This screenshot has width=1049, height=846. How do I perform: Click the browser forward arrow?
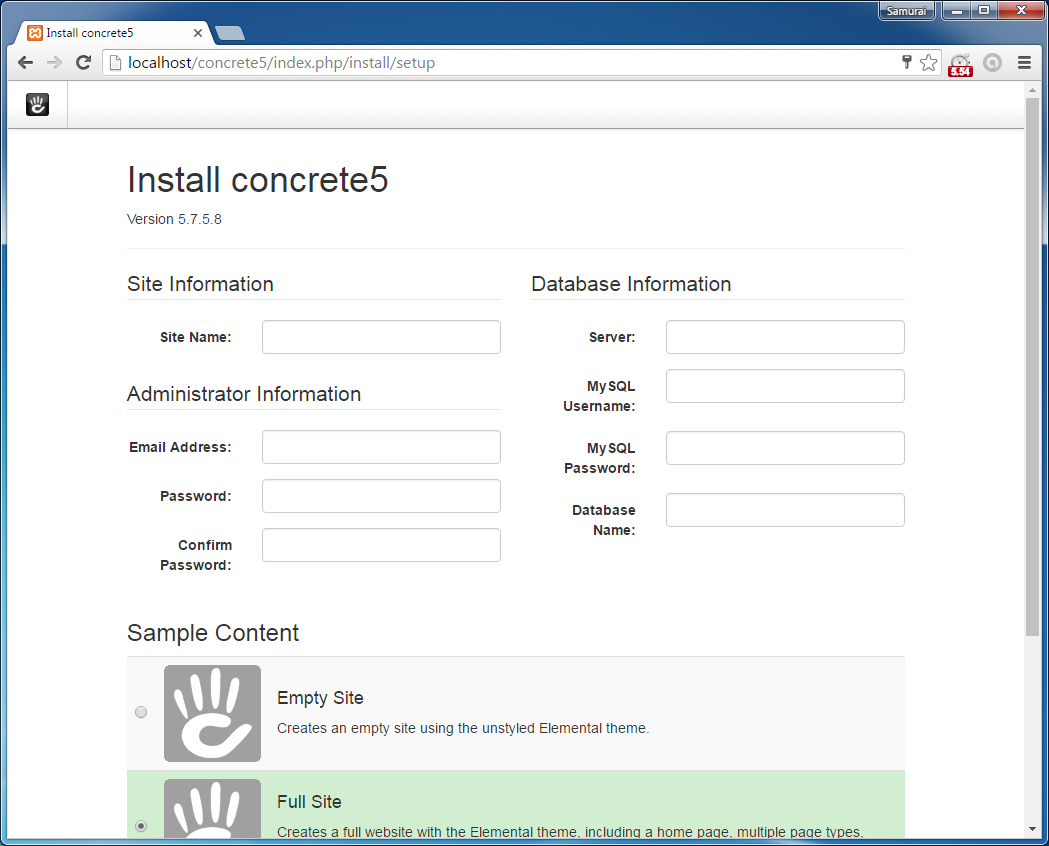(54, 63)
